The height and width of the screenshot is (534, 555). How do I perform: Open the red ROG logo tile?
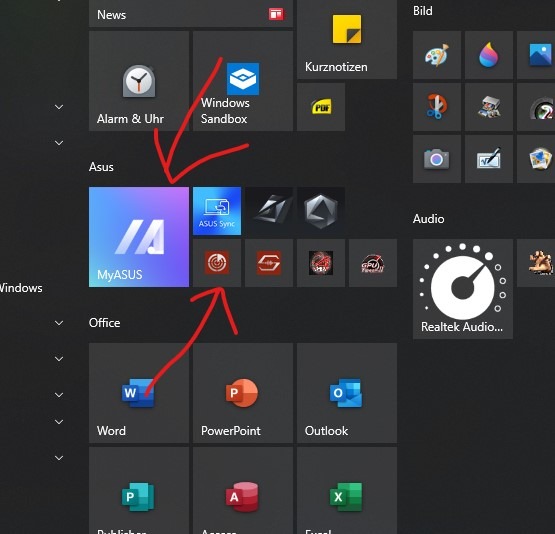point(321,263)
